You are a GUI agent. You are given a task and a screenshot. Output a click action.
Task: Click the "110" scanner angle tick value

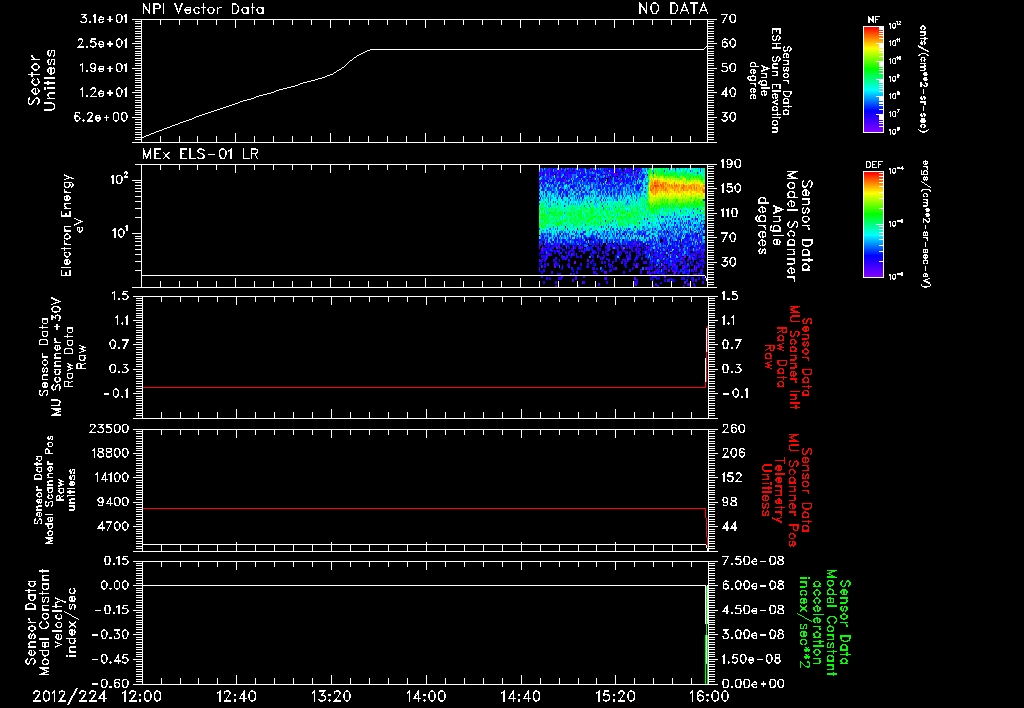pos(731,213)
